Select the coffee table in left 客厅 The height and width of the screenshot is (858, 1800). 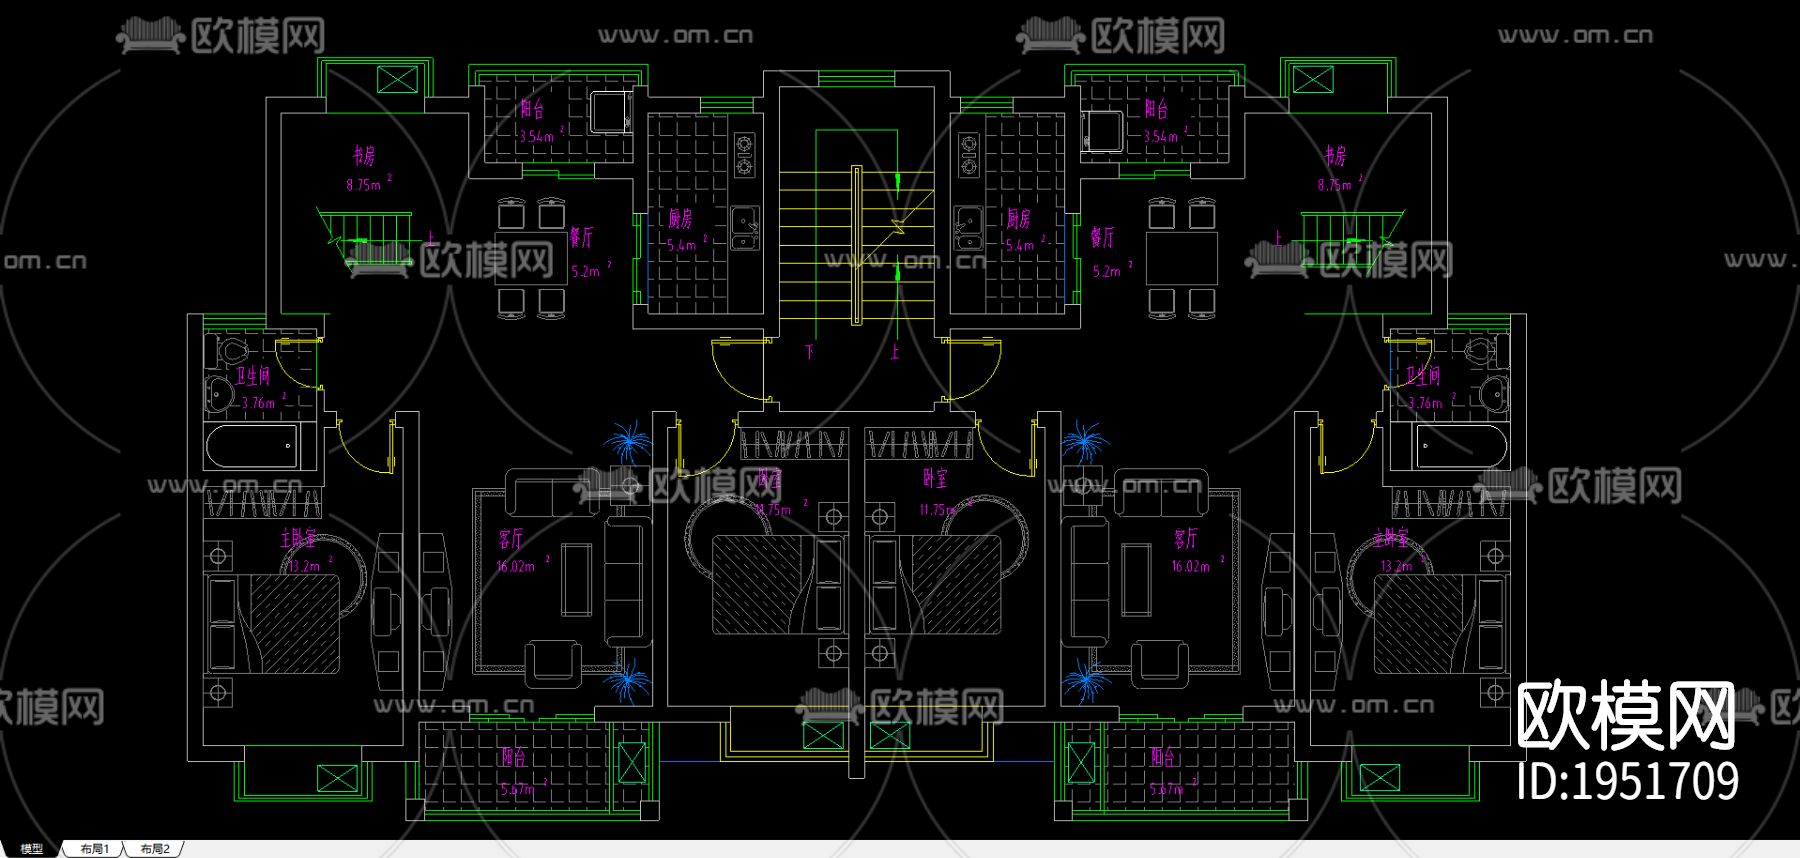click(576, 578)
